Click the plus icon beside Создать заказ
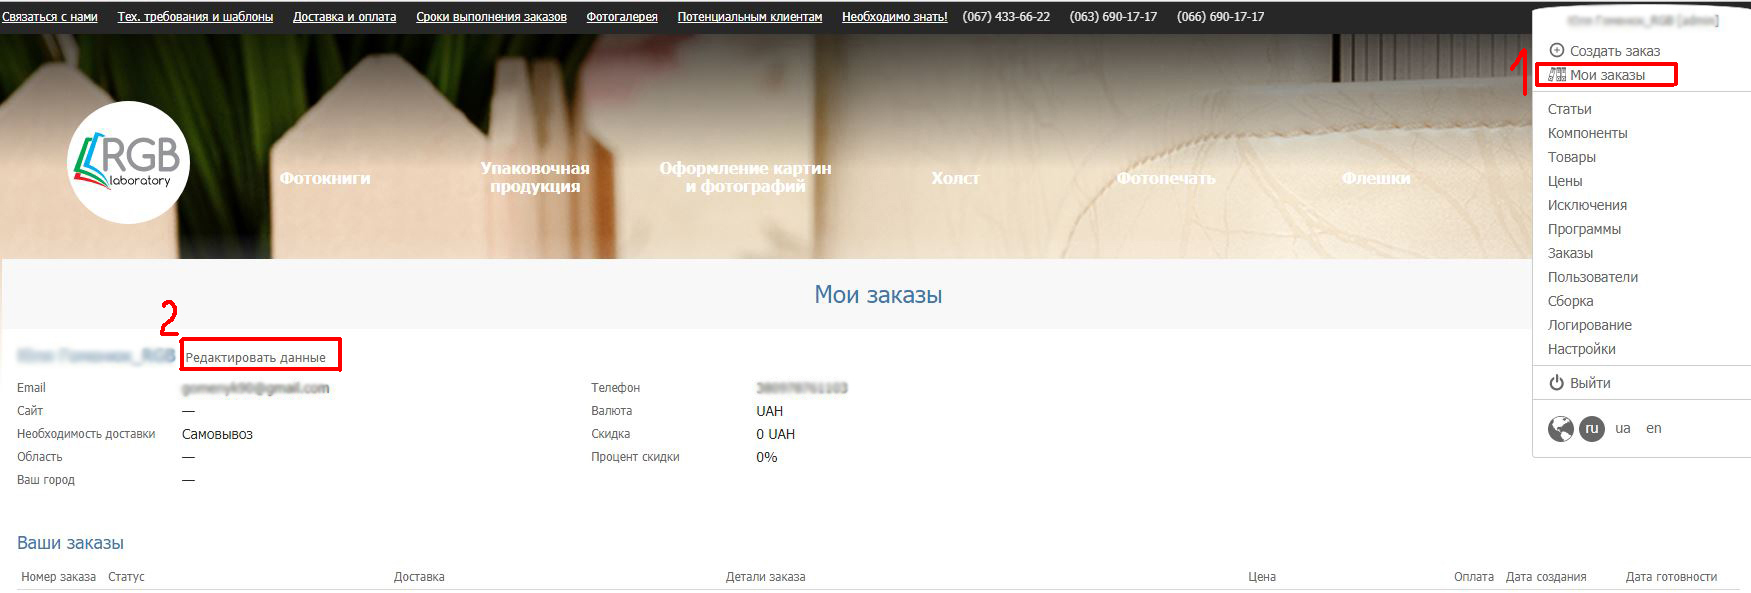Image resolution: width=1751 pixels, height=593 pixels. pos(1556,50)
